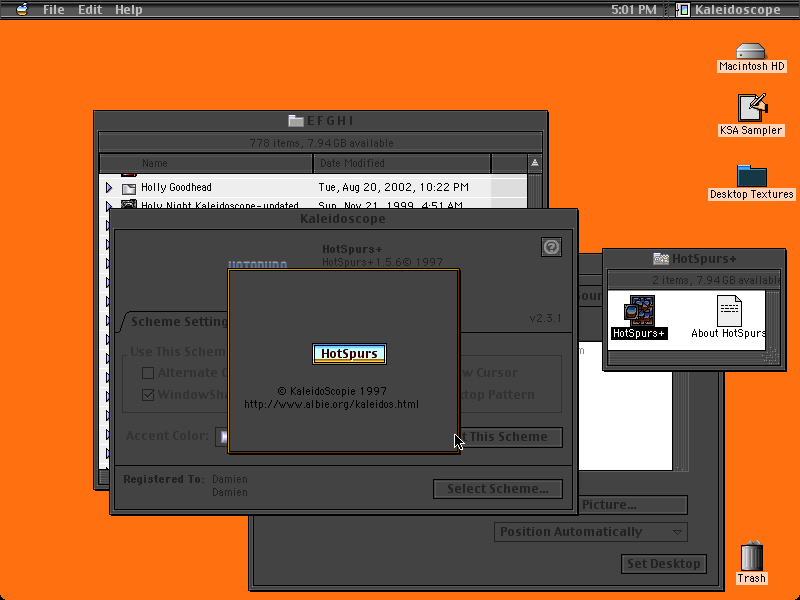Click the Set Desktop button
This screenshot has width=800, height=600.
664,564
